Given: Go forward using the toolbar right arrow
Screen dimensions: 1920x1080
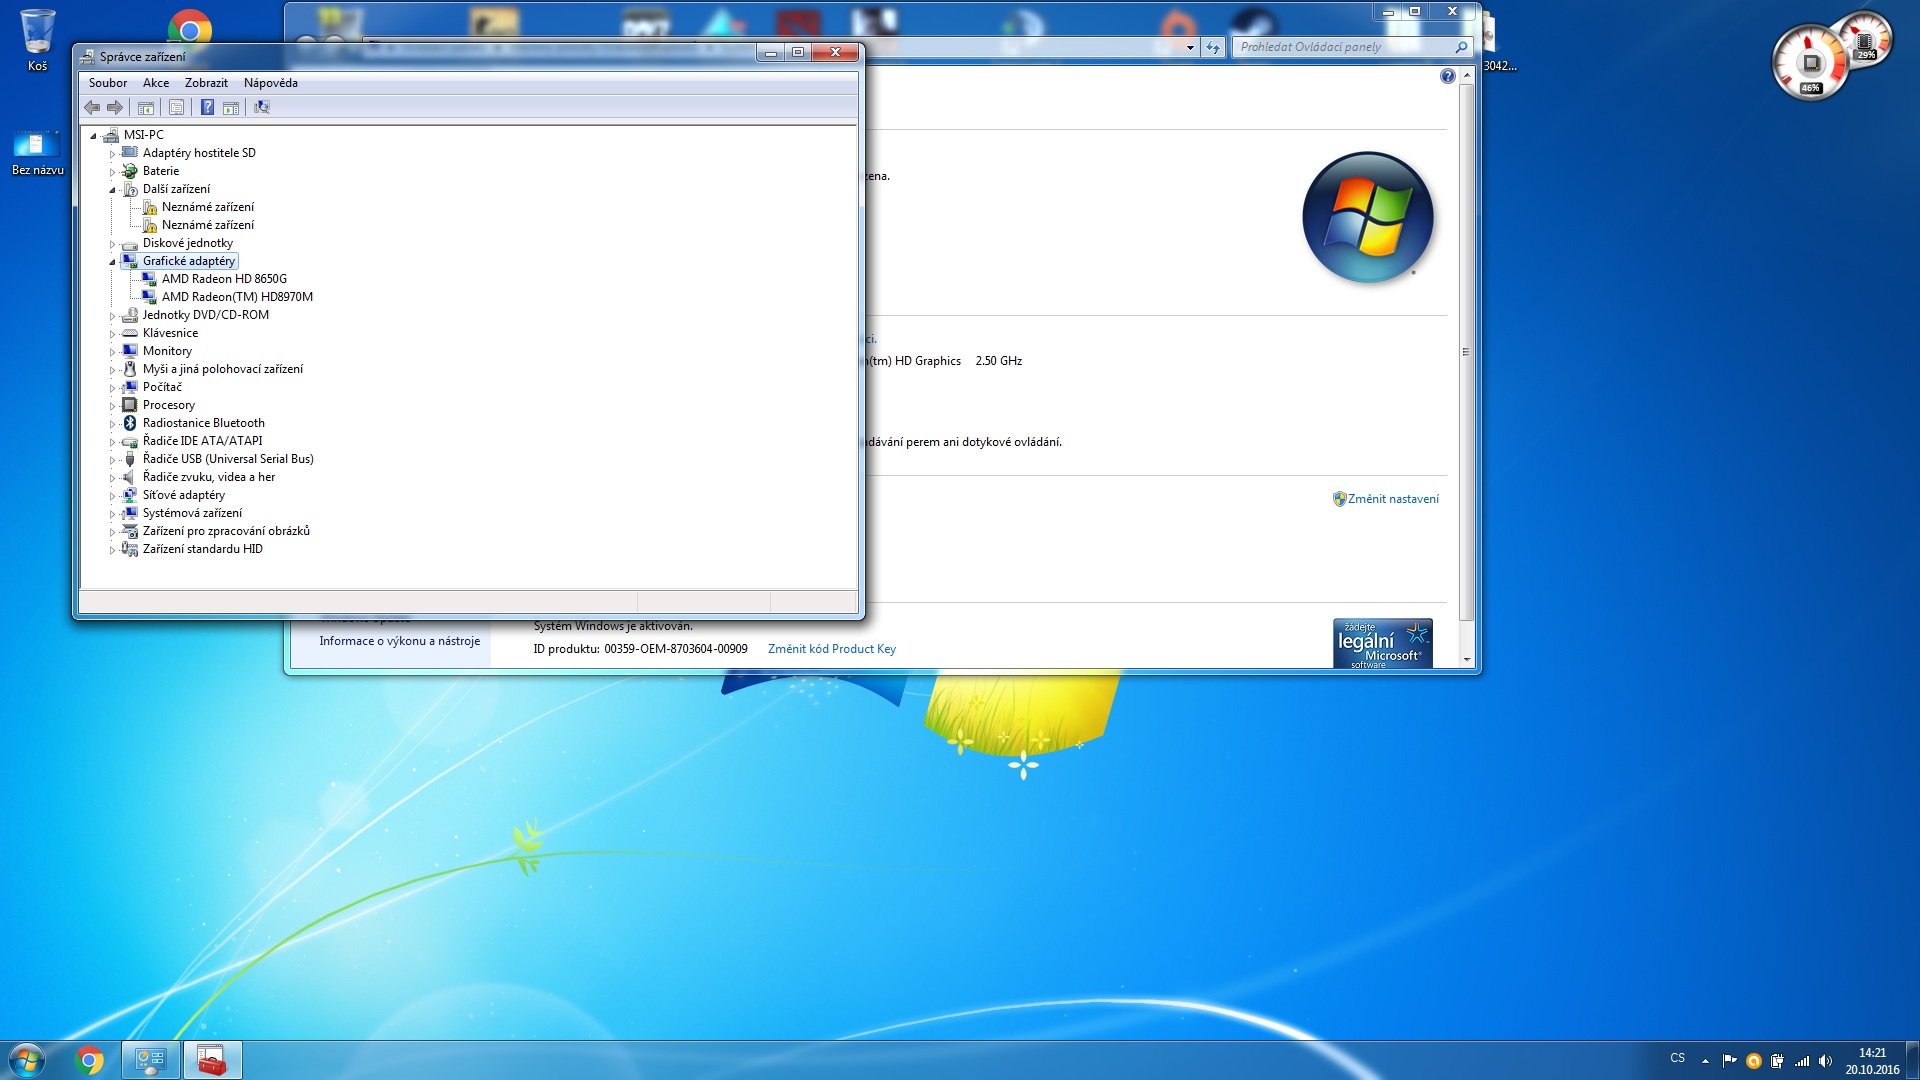Looking at the screenshot, I should click(115, 107).
